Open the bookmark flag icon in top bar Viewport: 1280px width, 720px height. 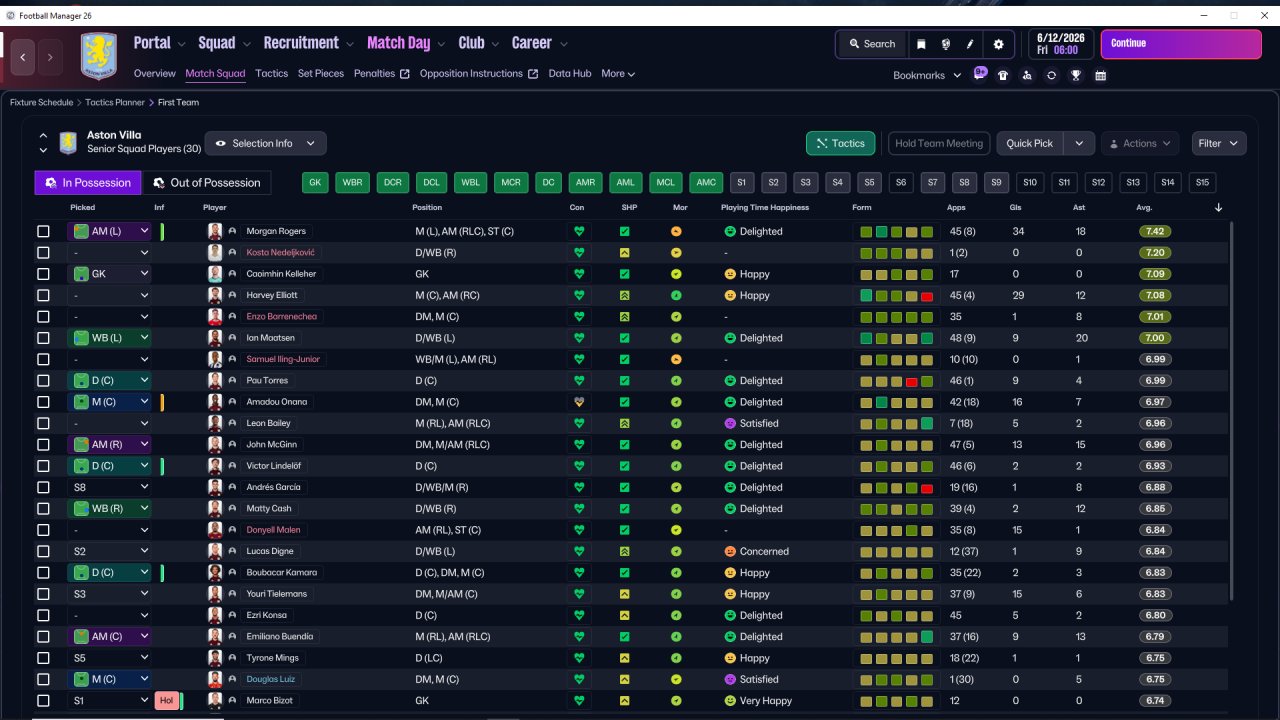point(921,44)
